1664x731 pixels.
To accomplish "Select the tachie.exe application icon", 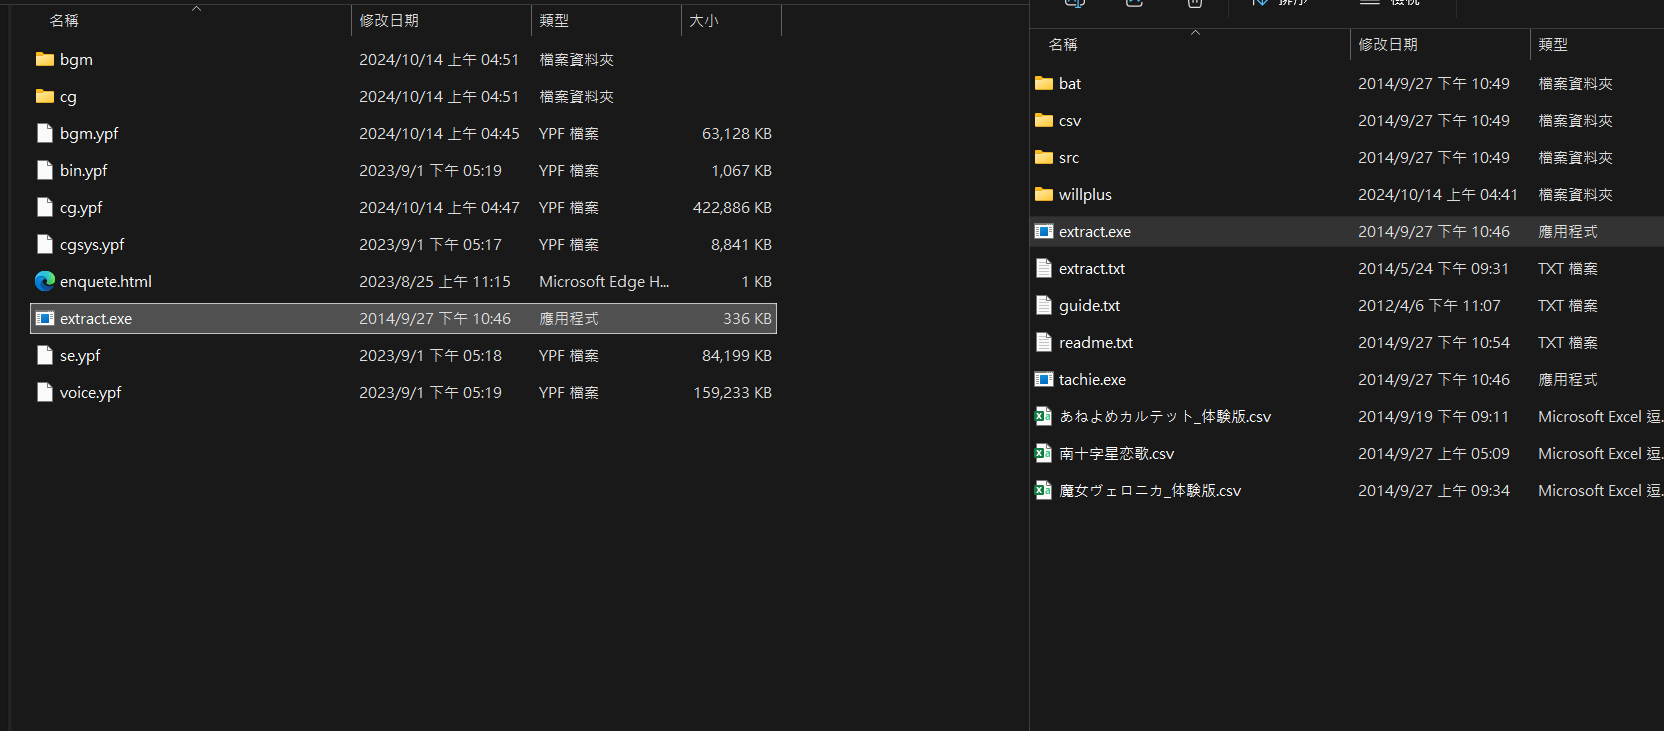I will coord(1043,379).
